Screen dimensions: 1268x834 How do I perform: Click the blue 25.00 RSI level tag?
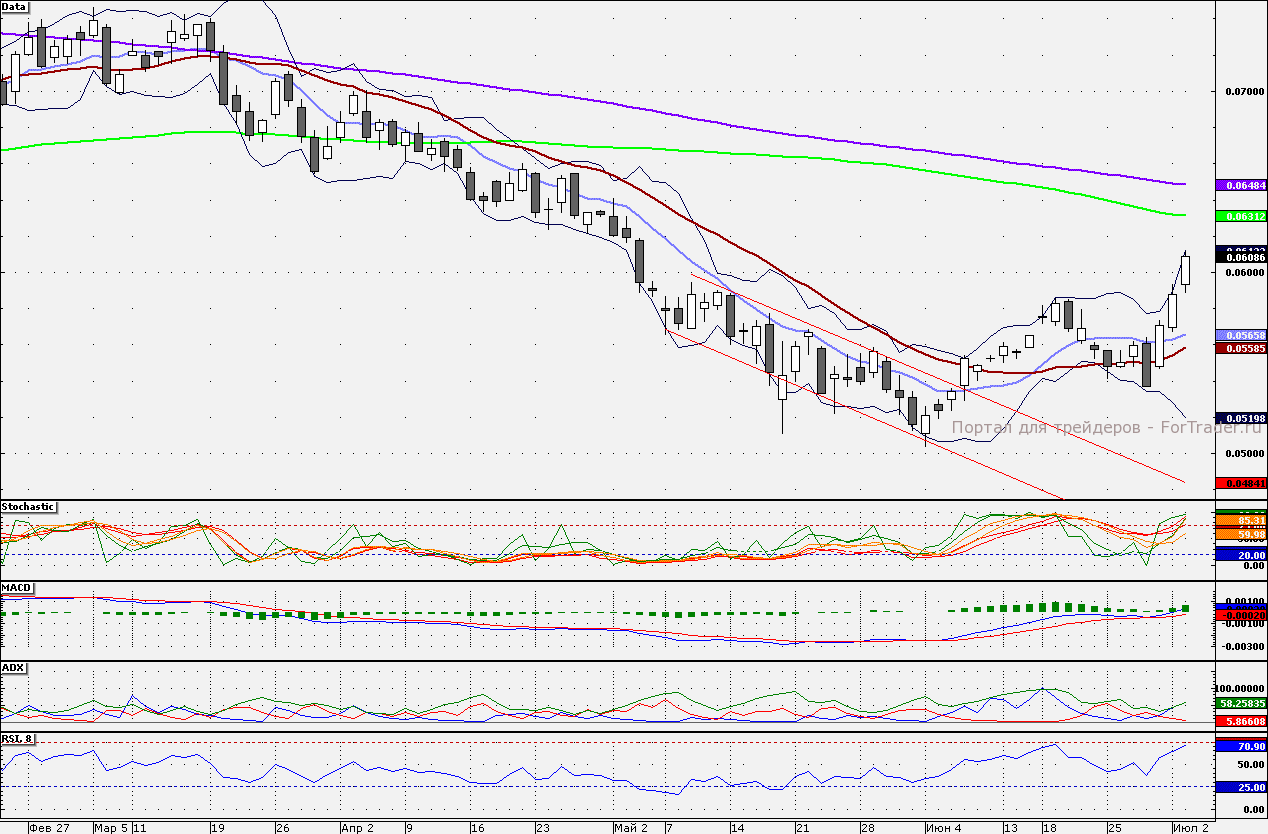pos(1240,787)
